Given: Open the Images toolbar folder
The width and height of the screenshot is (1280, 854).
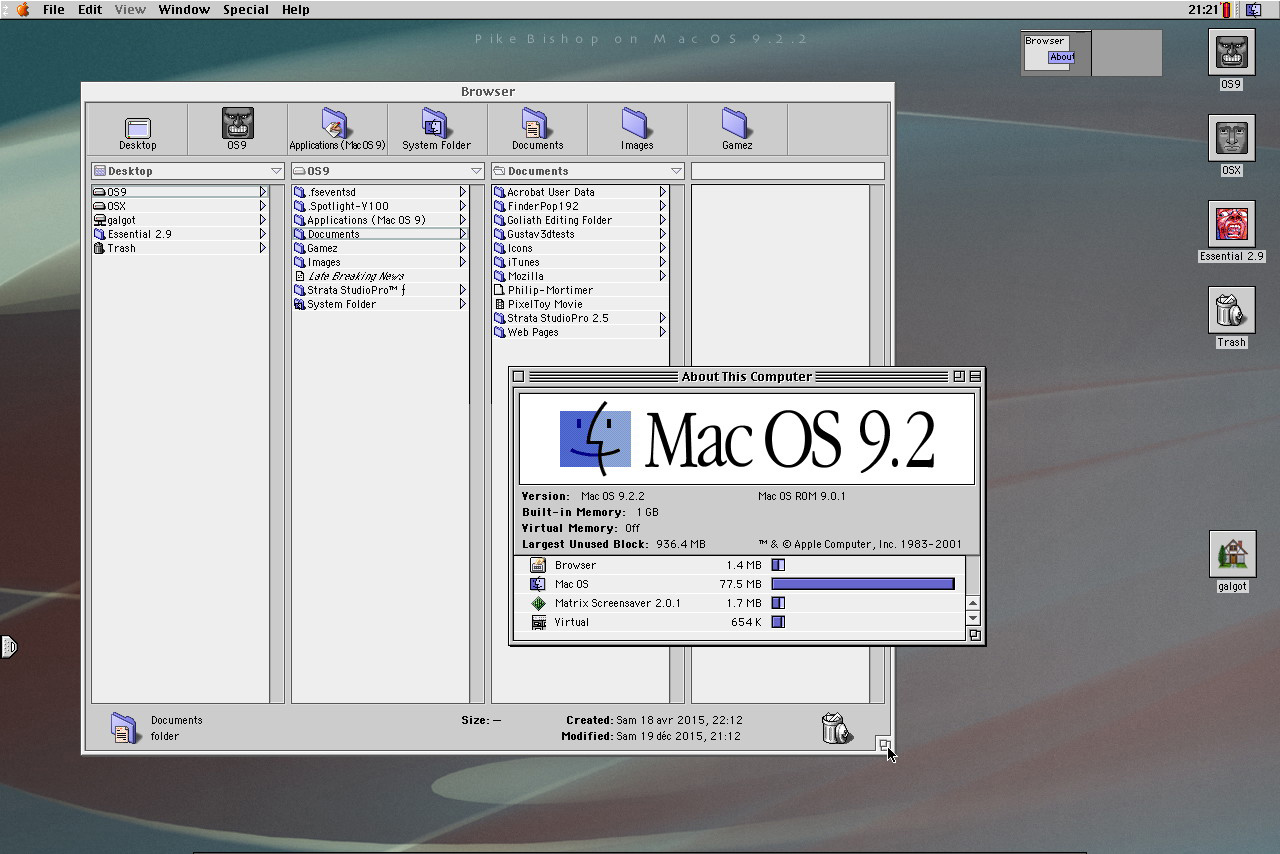Looking at the screenshot, I should (637, 129).
